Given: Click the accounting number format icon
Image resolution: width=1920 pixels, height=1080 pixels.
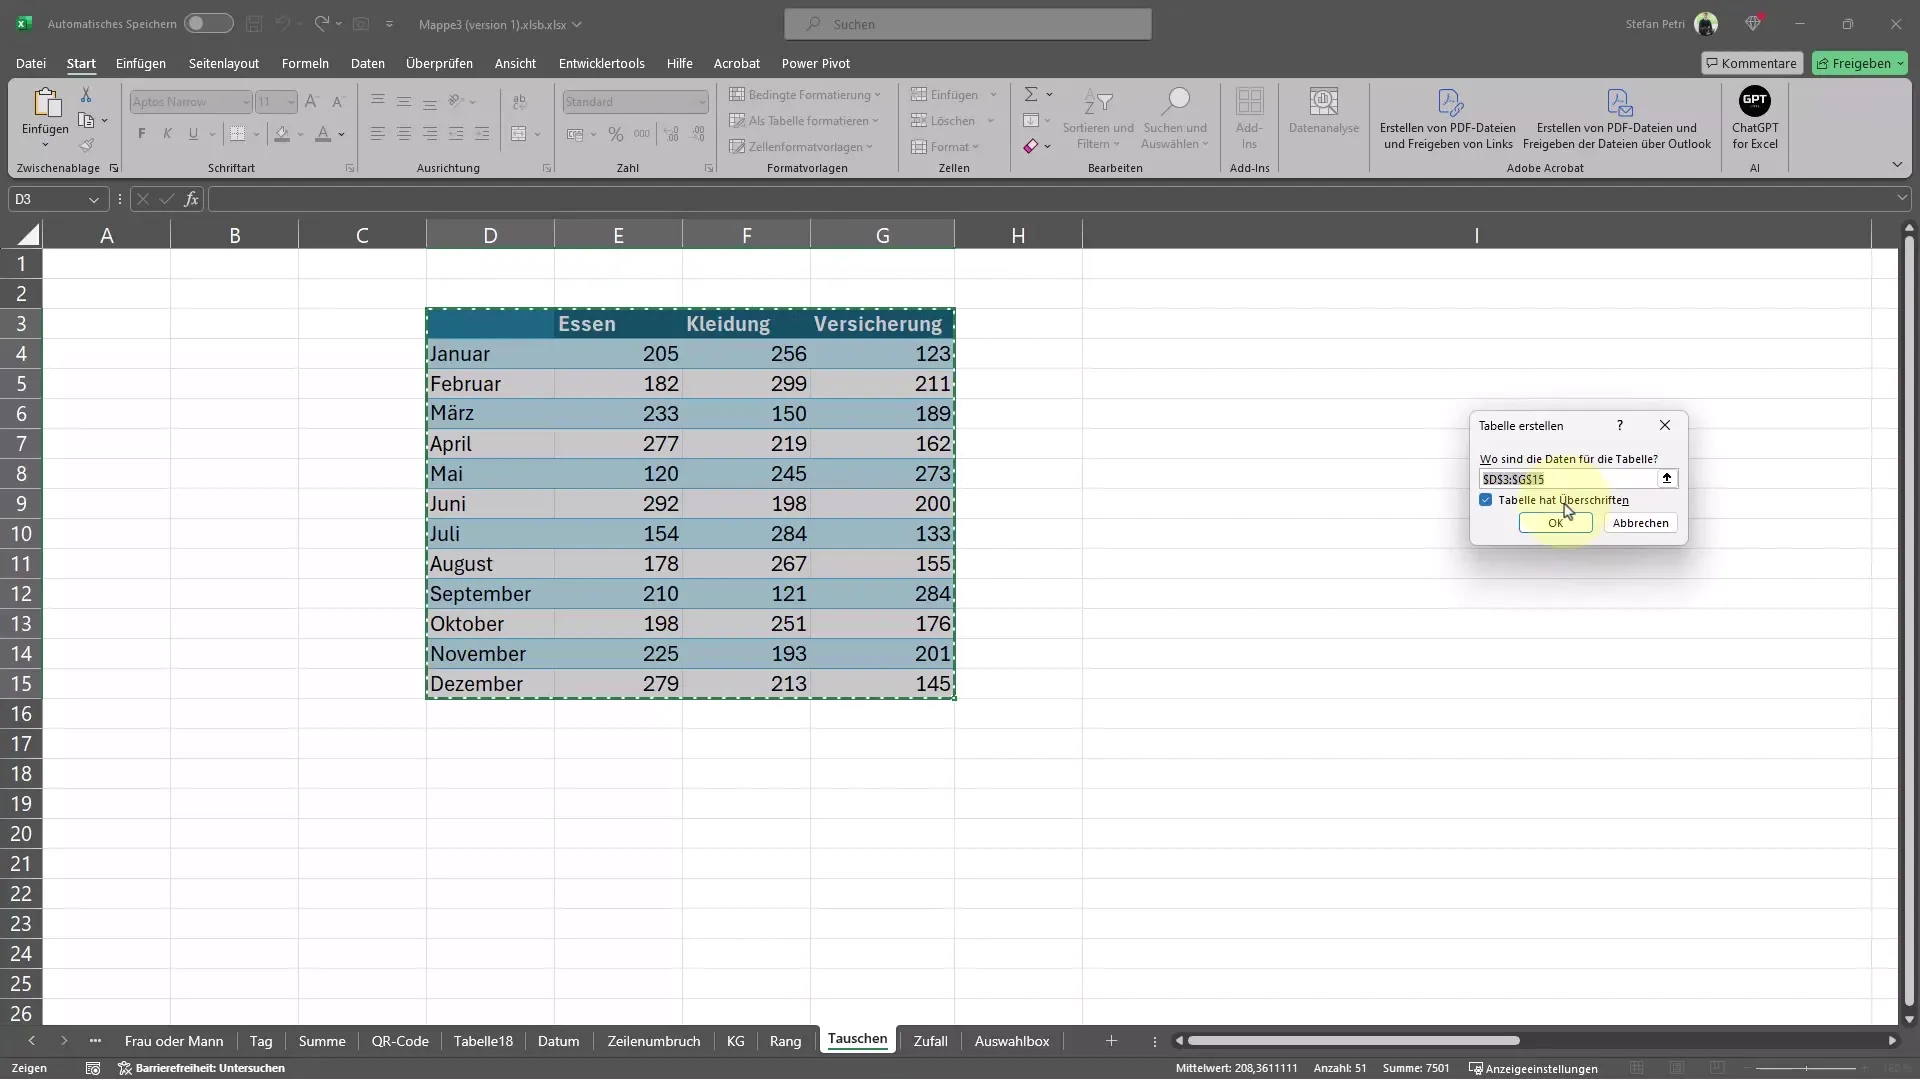Looking at the screenshot, I should pos(575,134).
